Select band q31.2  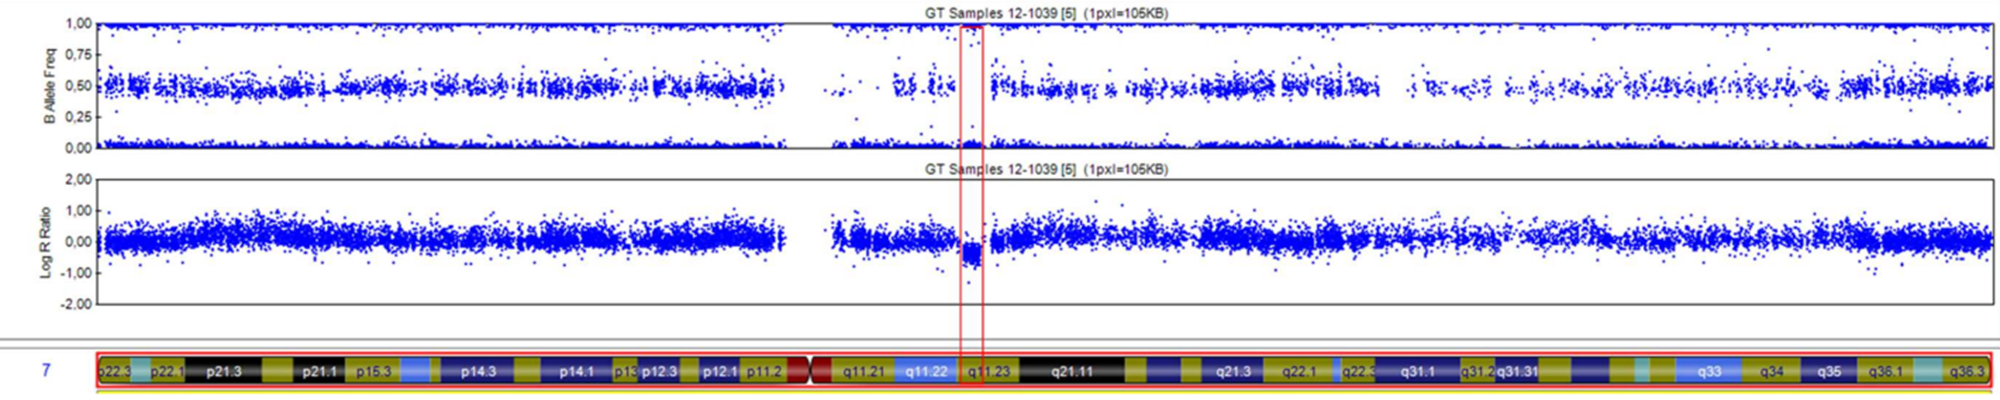(x=1477, y=371)
